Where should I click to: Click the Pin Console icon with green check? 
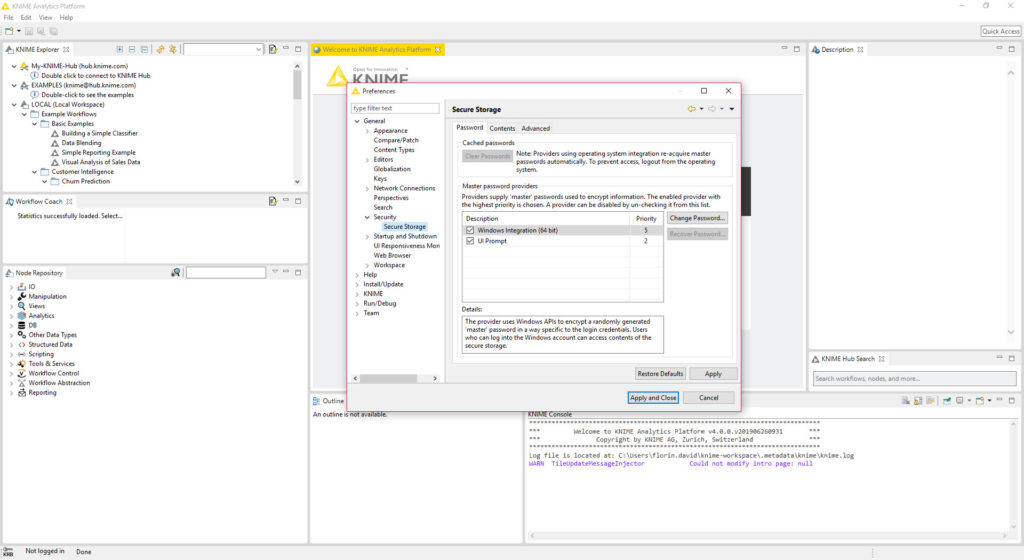pyautogui.click(x=946, y=401)
